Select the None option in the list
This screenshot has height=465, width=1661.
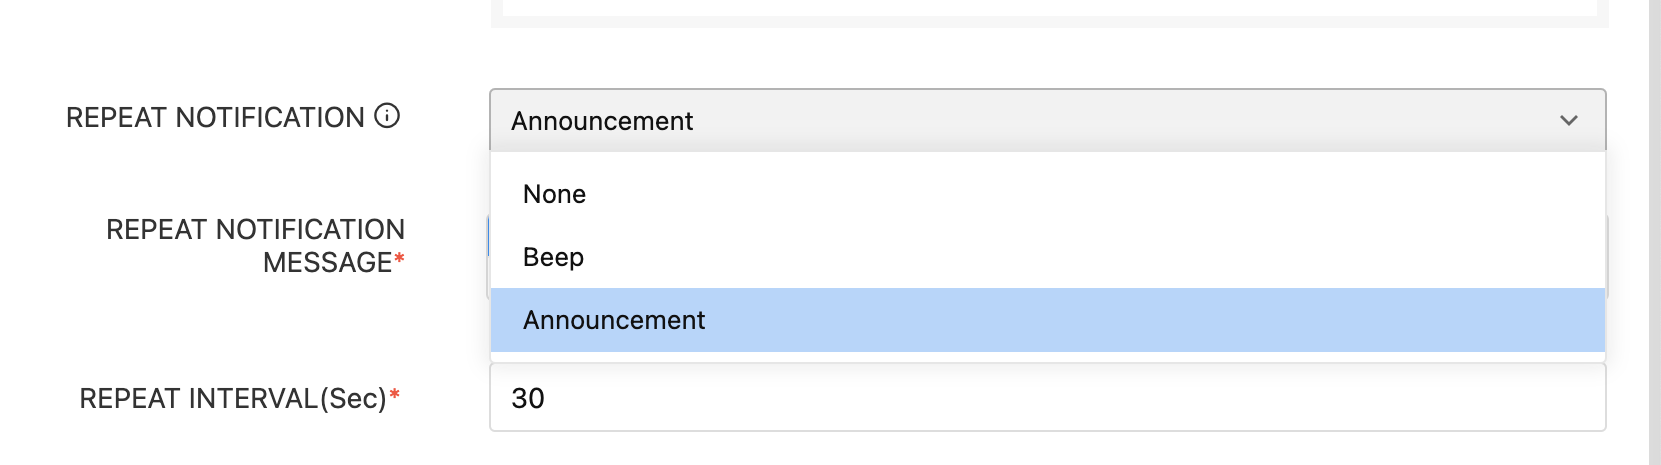[x=1046, y=194]
